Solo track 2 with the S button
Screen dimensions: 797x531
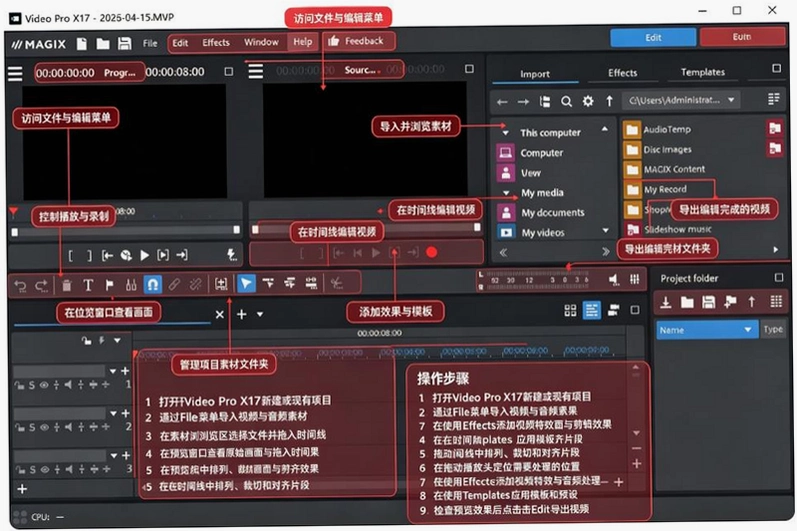(x=32, y=427)
